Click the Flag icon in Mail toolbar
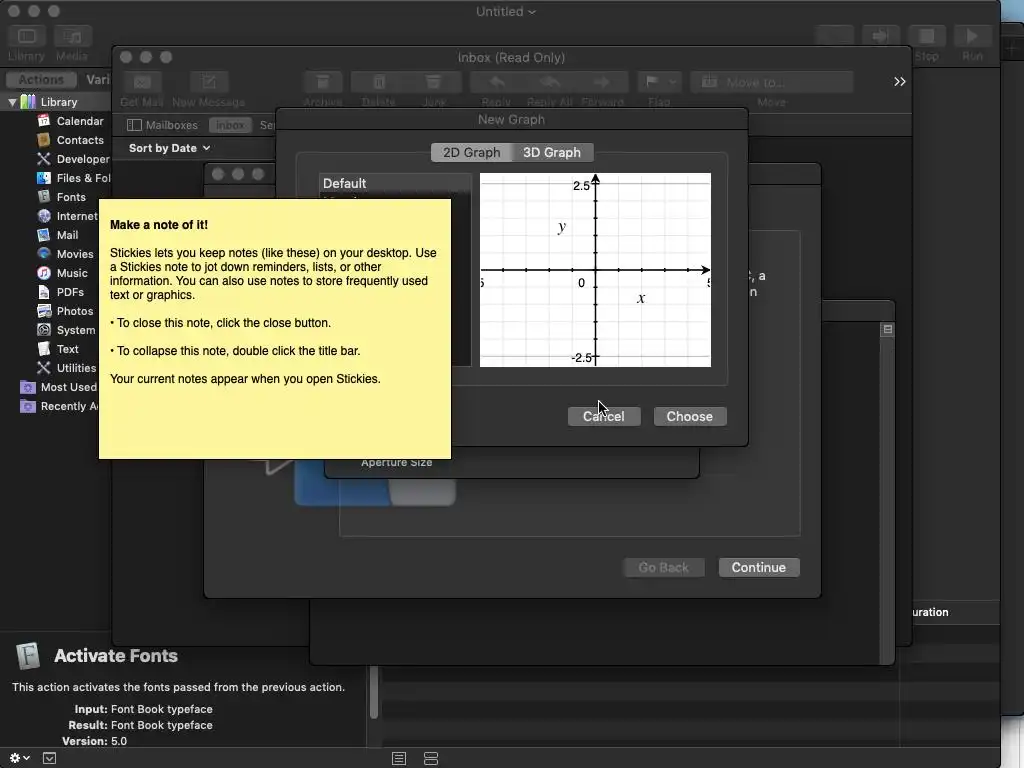1024x768 pixels. pos(651,82)
